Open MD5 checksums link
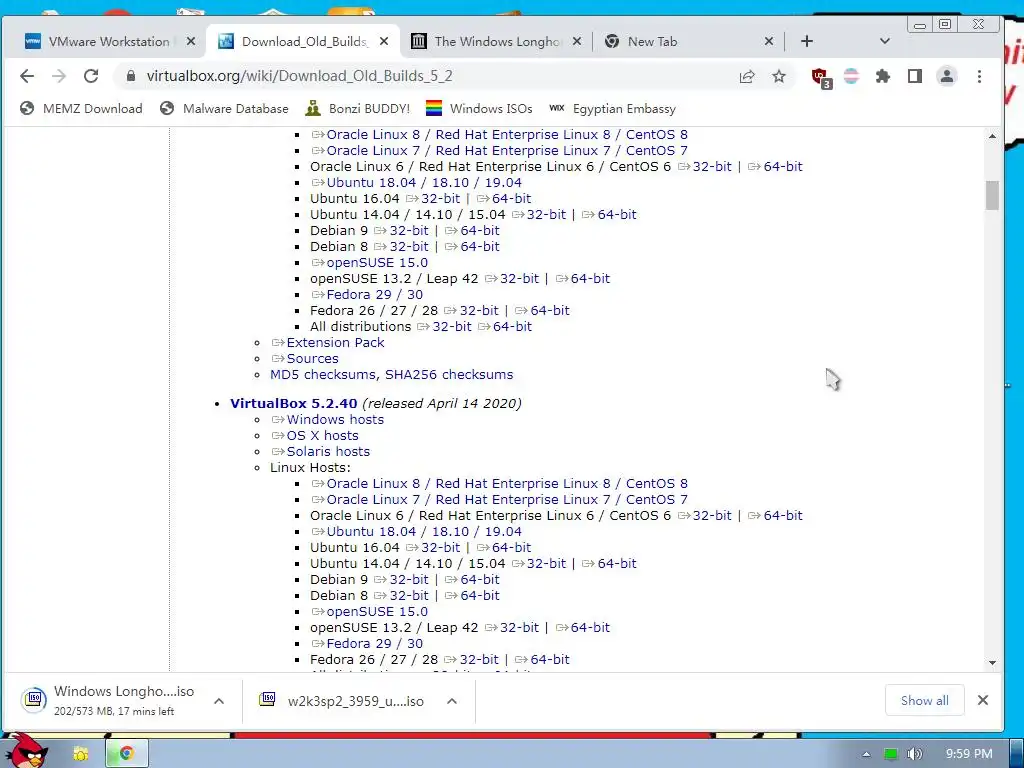 click(323, 375)
